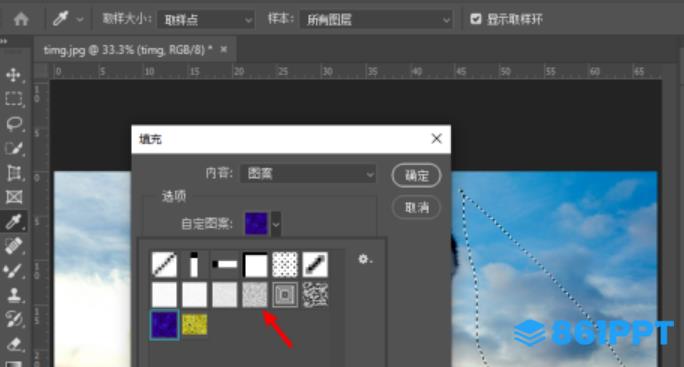Select the Crop tool
This screenshot has height=367, width=684.
14,173
